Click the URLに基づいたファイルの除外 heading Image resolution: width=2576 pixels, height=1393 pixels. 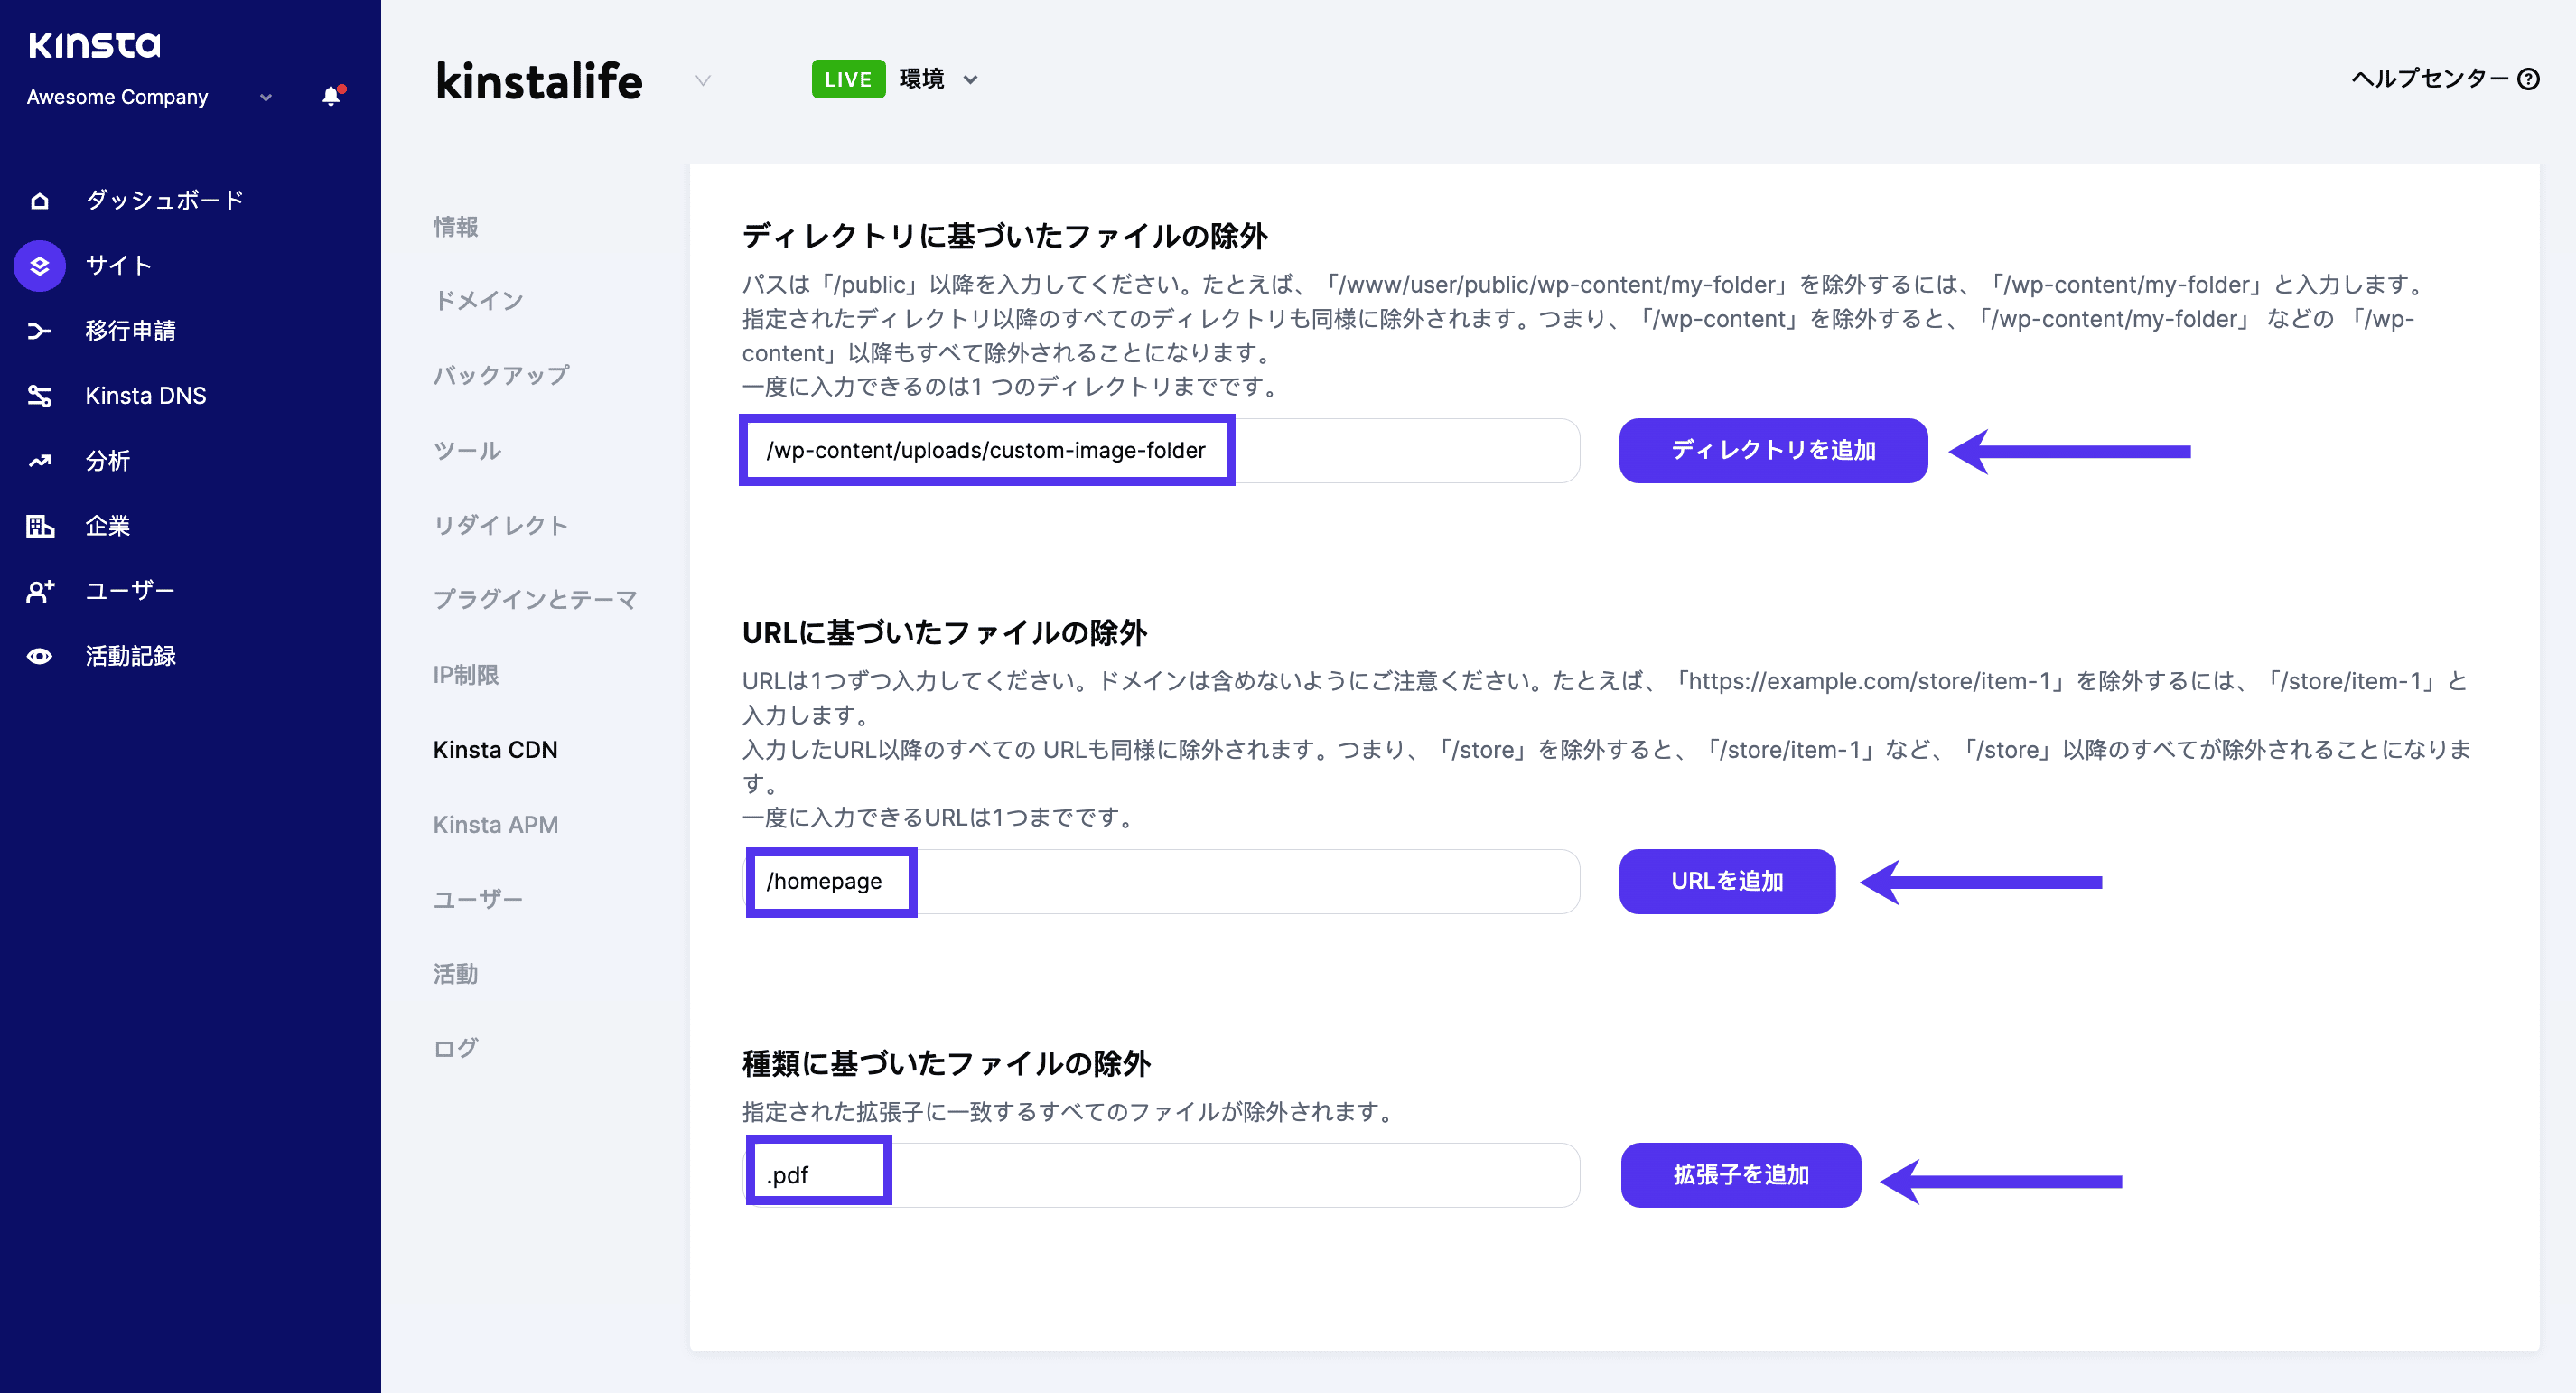pyautogui.click(x=944, y=633)
